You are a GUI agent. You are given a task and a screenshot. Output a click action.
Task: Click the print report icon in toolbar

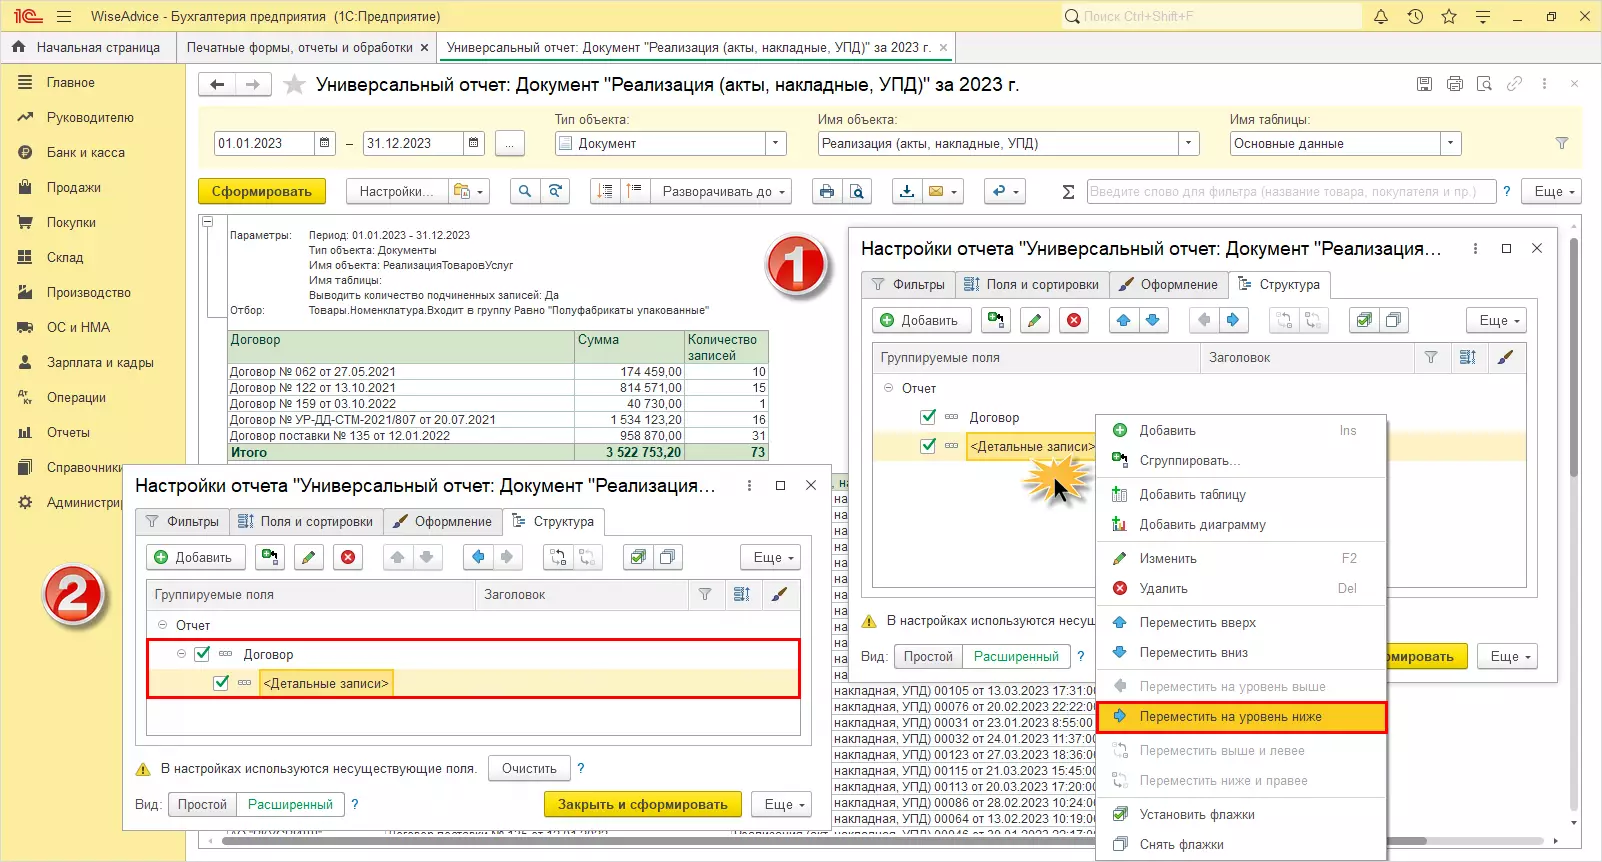826,191
